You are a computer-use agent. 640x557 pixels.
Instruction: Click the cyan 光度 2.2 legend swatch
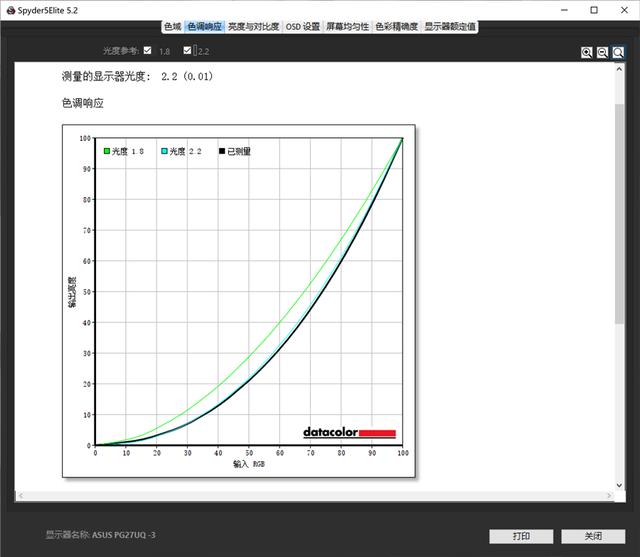(164, 151)
